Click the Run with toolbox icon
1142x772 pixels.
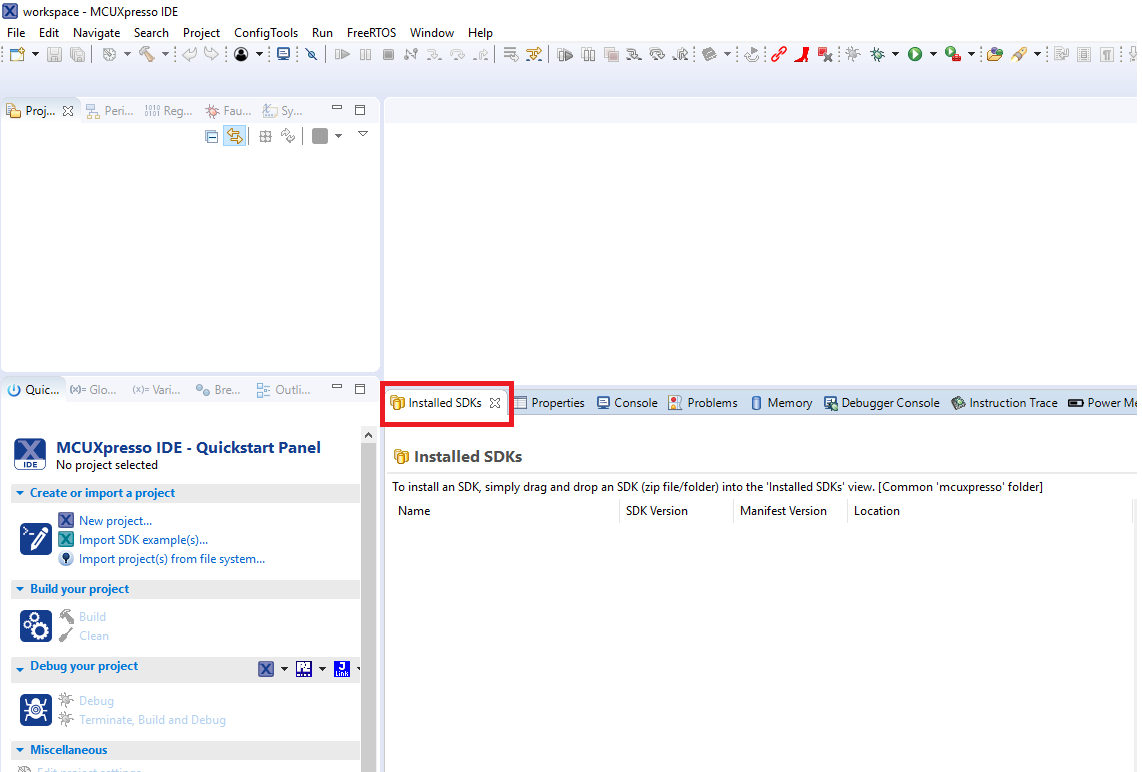click(x=953, y=54)
